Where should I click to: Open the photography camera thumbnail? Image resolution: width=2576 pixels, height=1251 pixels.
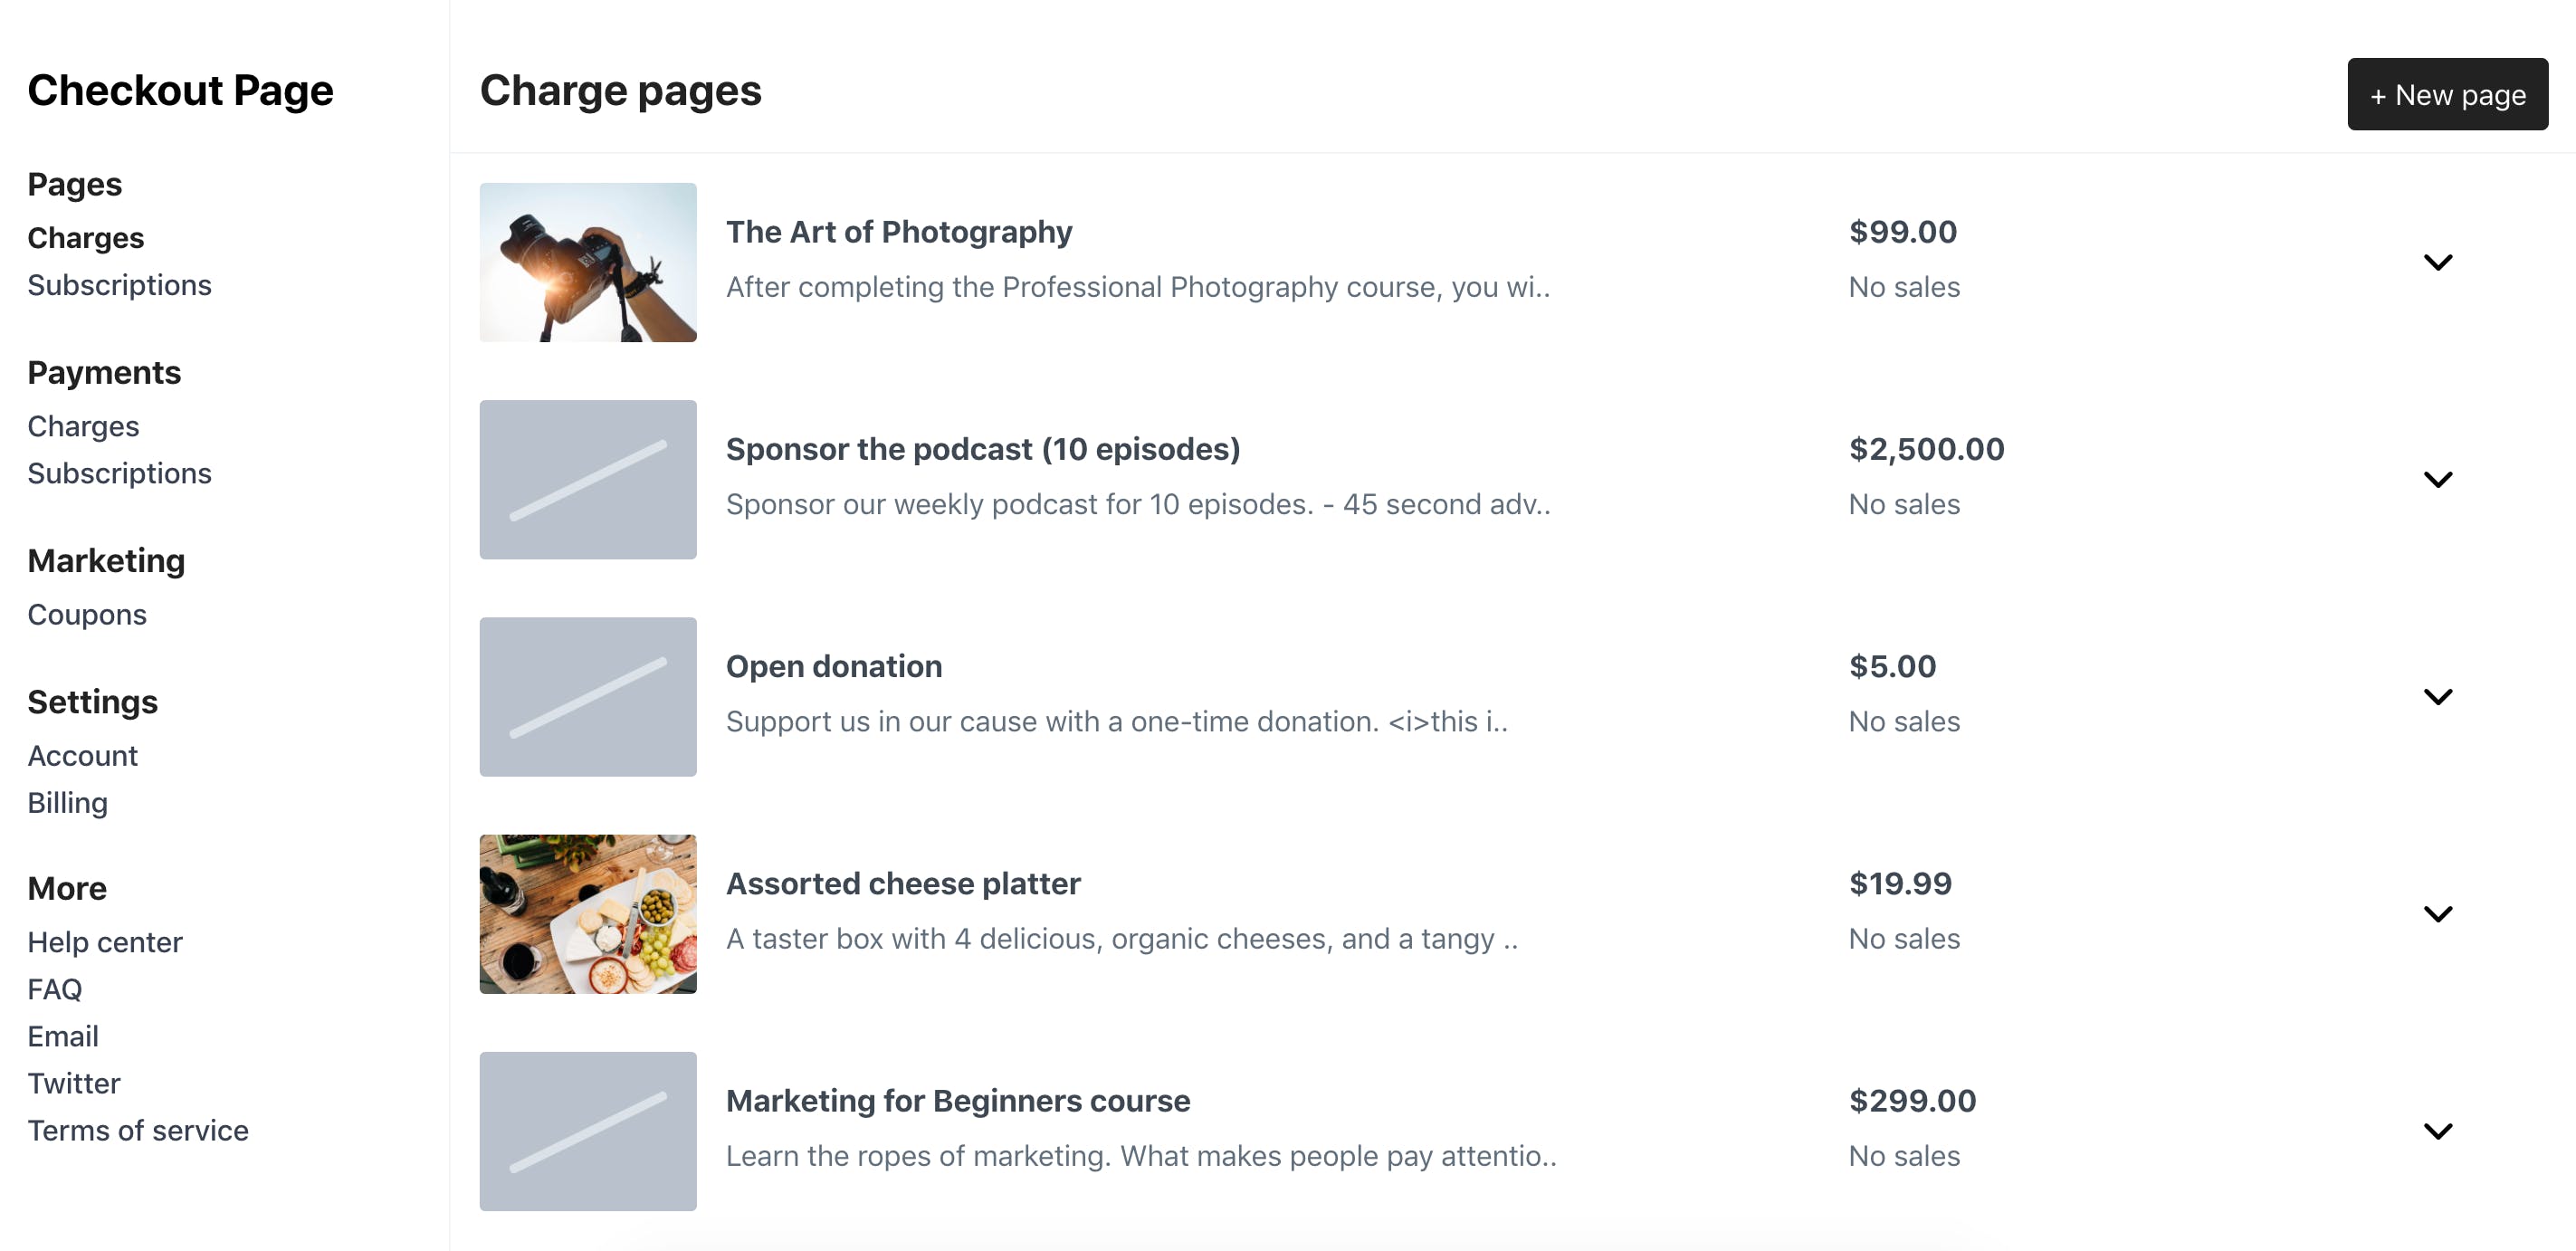[588, 262]
